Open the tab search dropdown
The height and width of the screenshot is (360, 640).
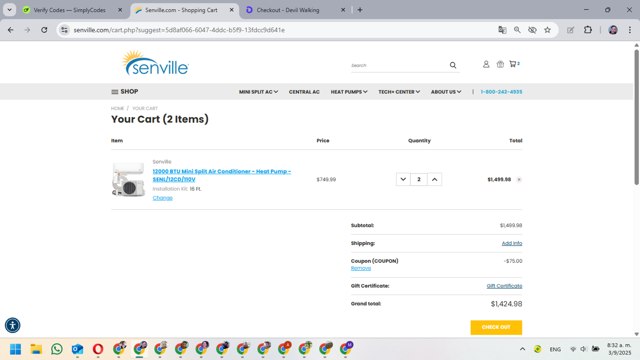(9, 10)
